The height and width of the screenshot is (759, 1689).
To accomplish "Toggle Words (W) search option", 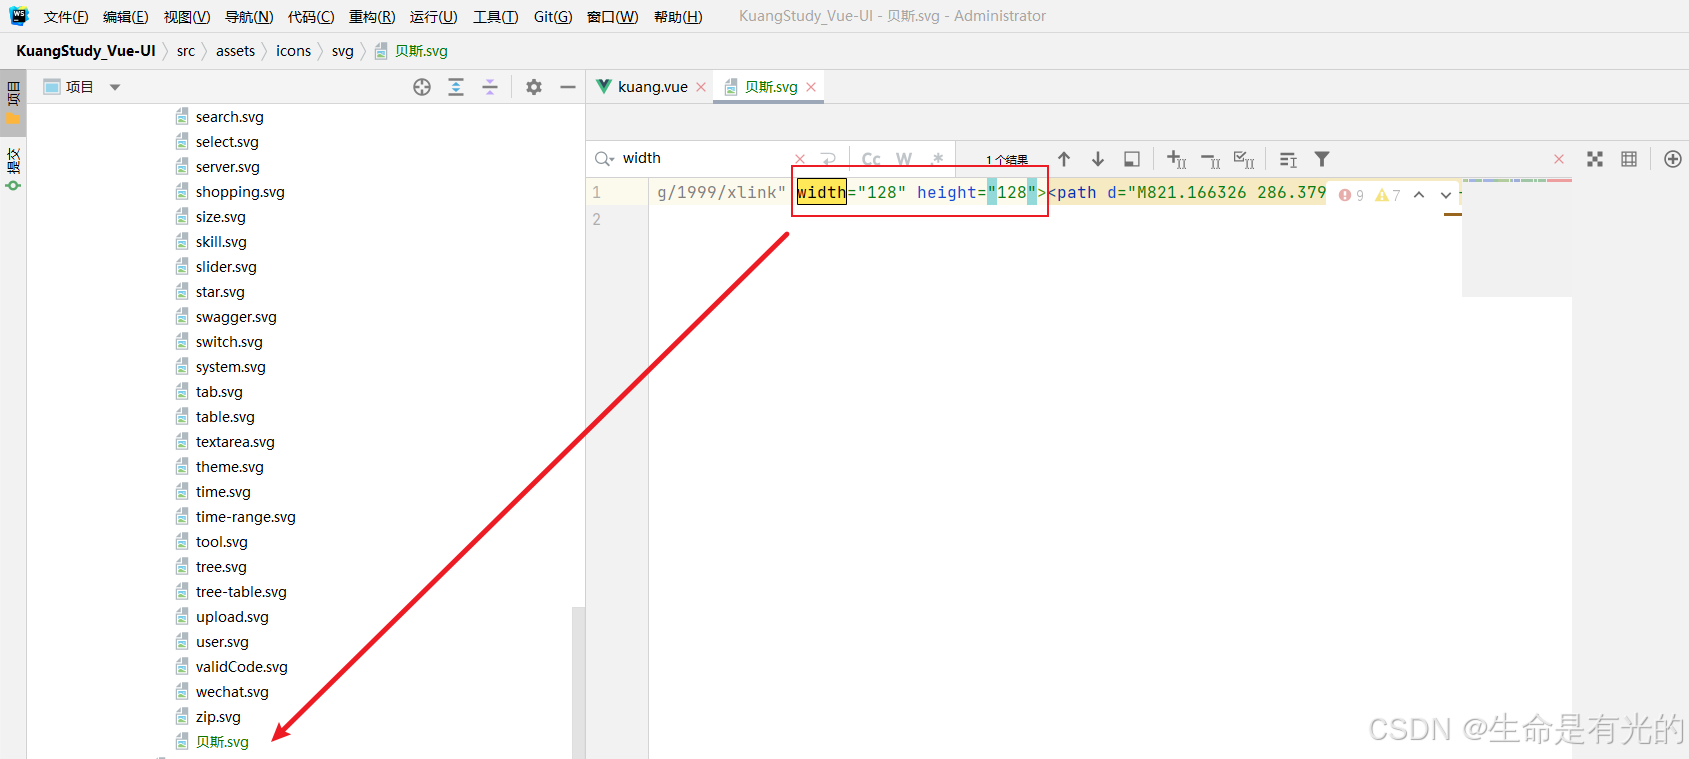I will (x=904, y=159).
